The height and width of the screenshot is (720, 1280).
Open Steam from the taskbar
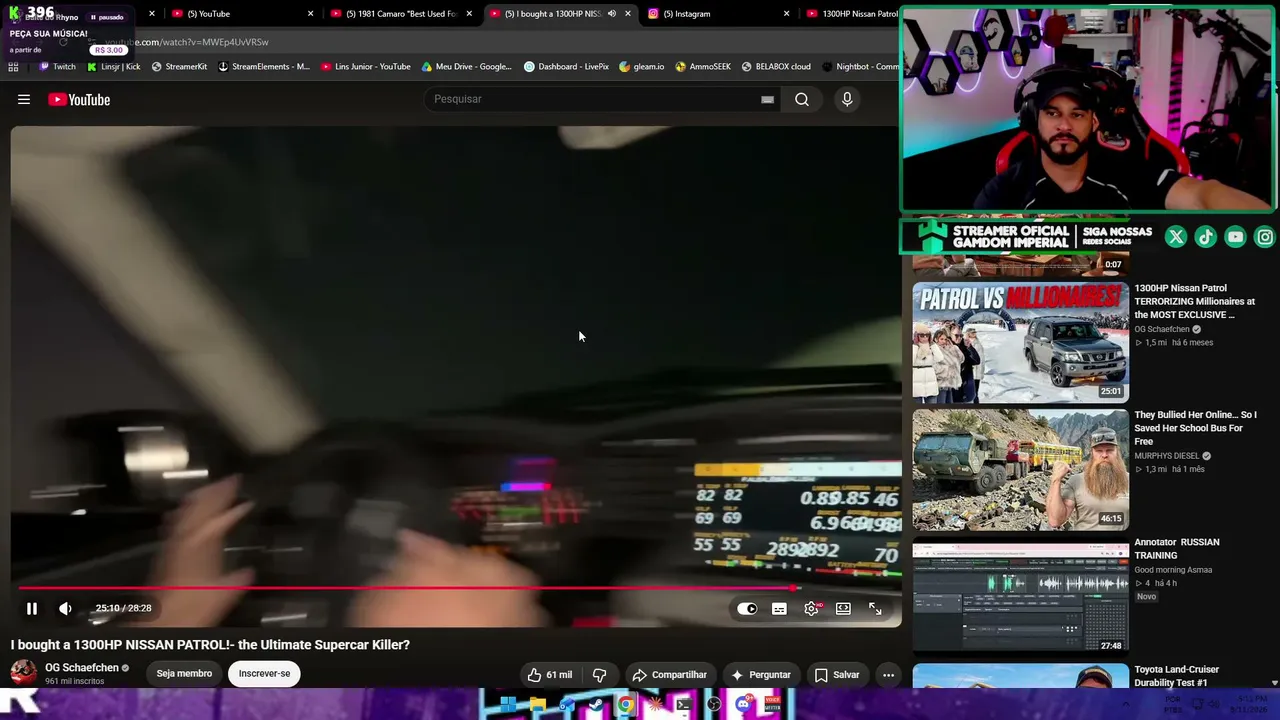tap(596, 704)
